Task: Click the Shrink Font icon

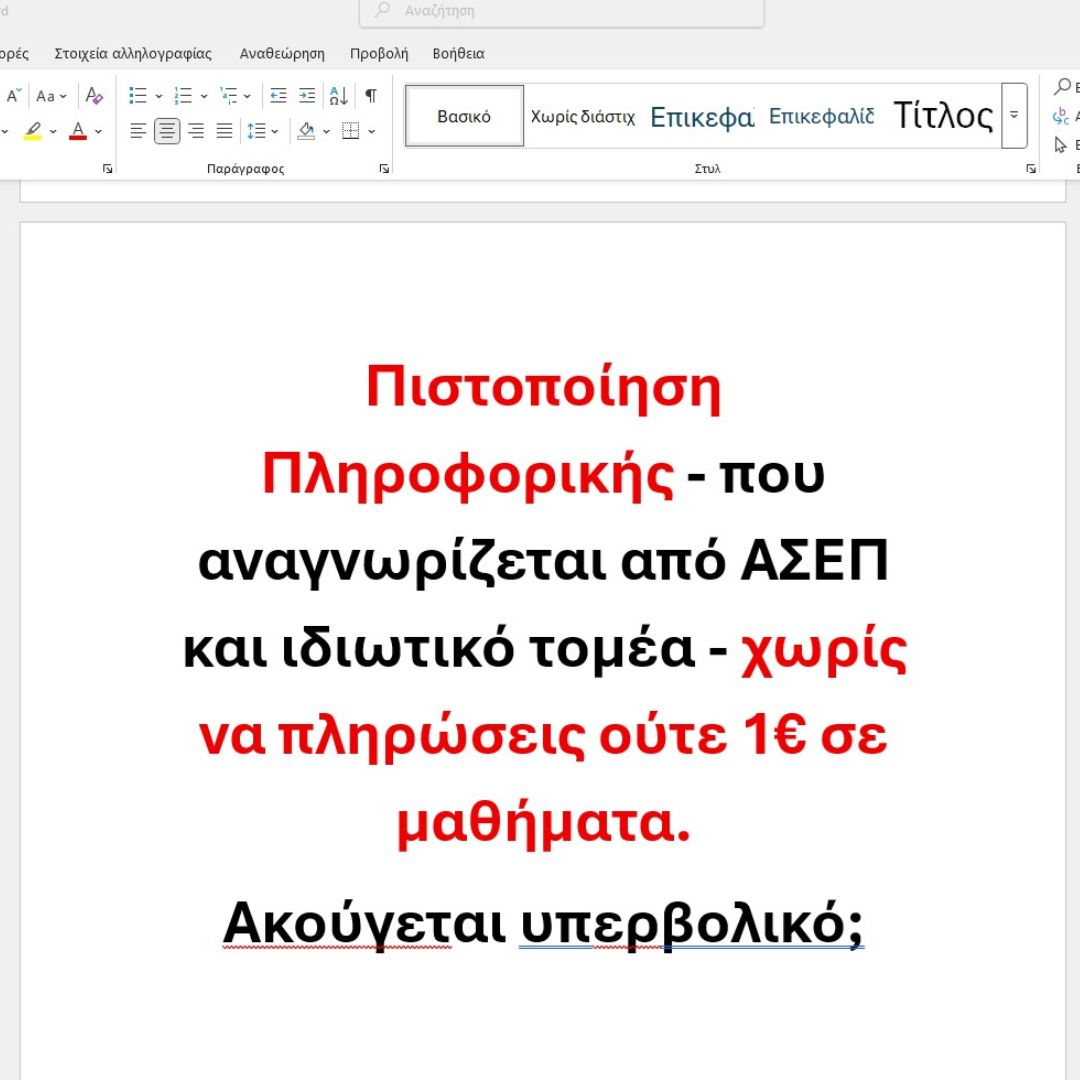Action: pos(14,96)
